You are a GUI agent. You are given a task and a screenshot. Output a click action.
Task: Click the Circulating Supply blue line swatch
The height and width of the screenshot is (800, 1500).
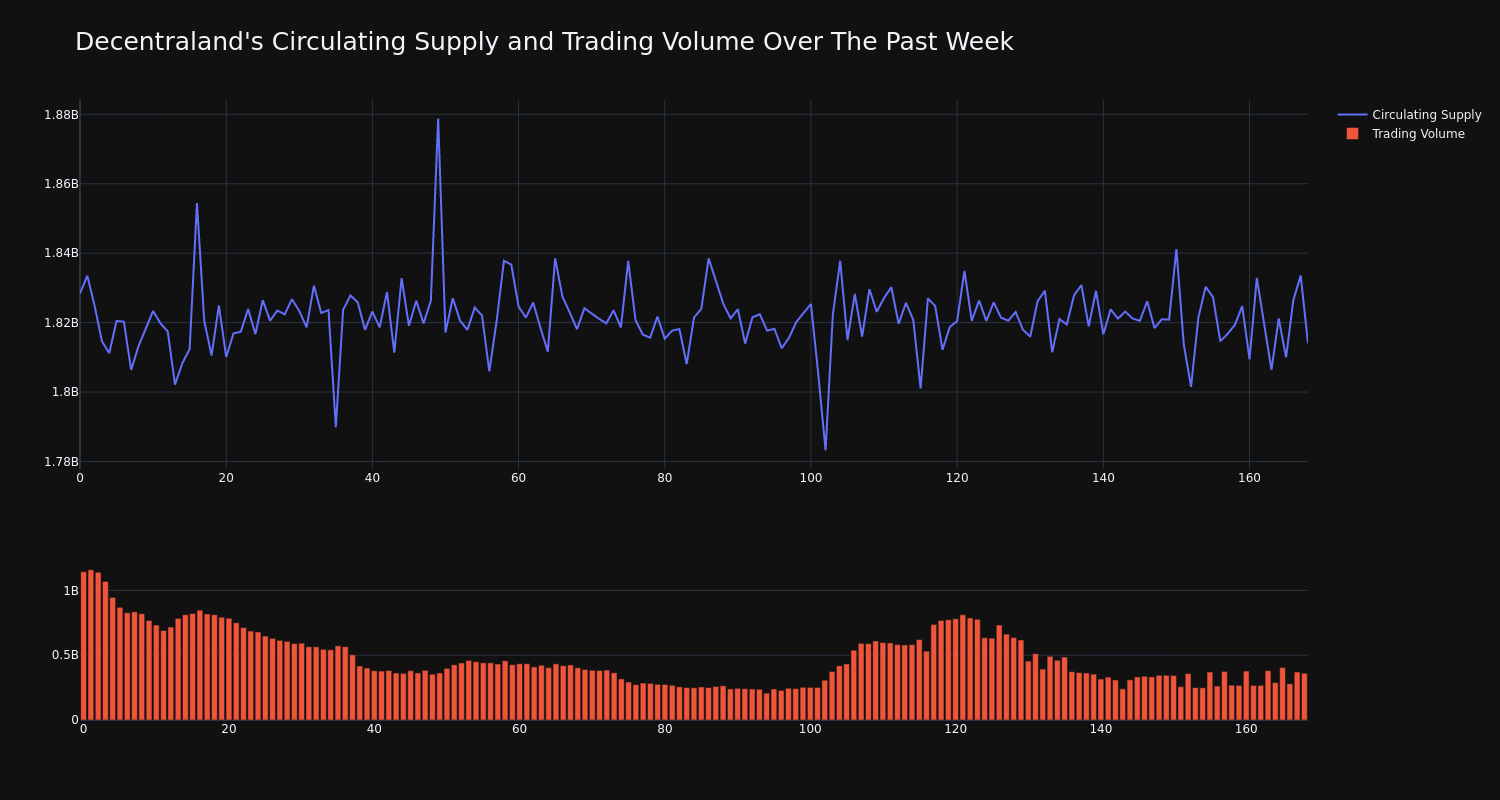[1352, 115]
